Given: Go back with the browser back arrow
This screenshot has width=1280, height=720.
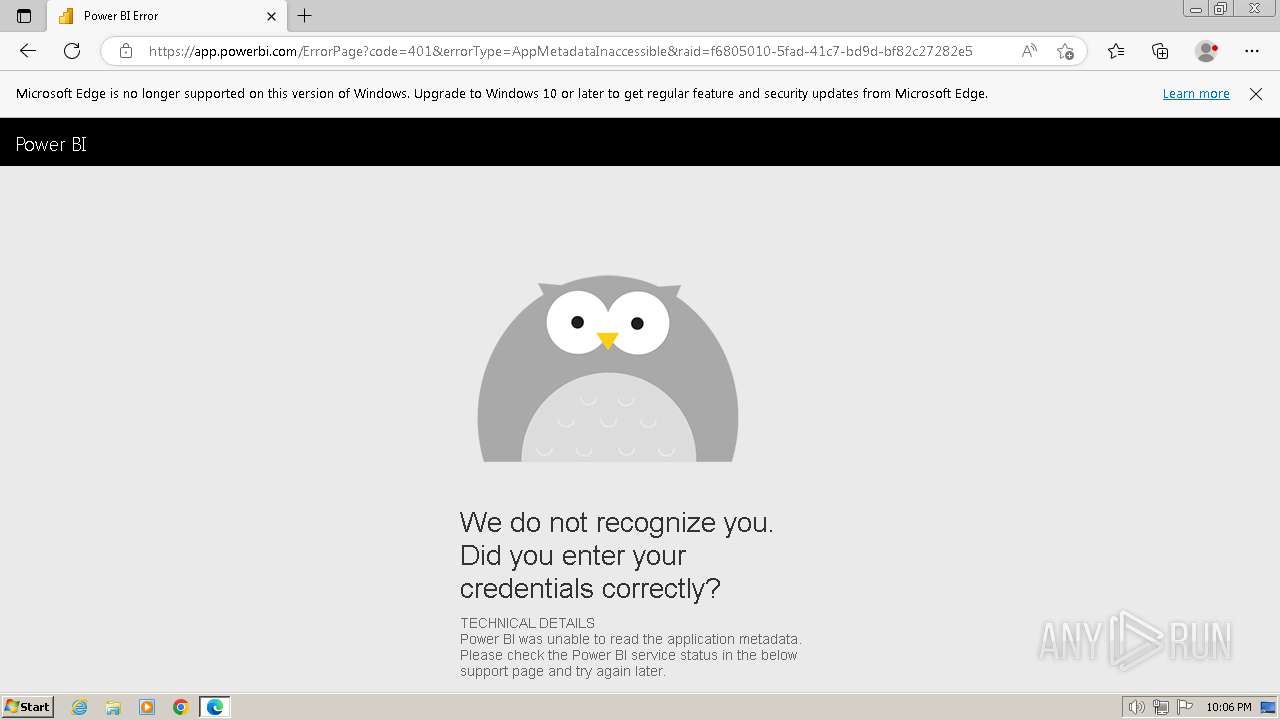Looking at the screenshot, I should coord(28,51).
